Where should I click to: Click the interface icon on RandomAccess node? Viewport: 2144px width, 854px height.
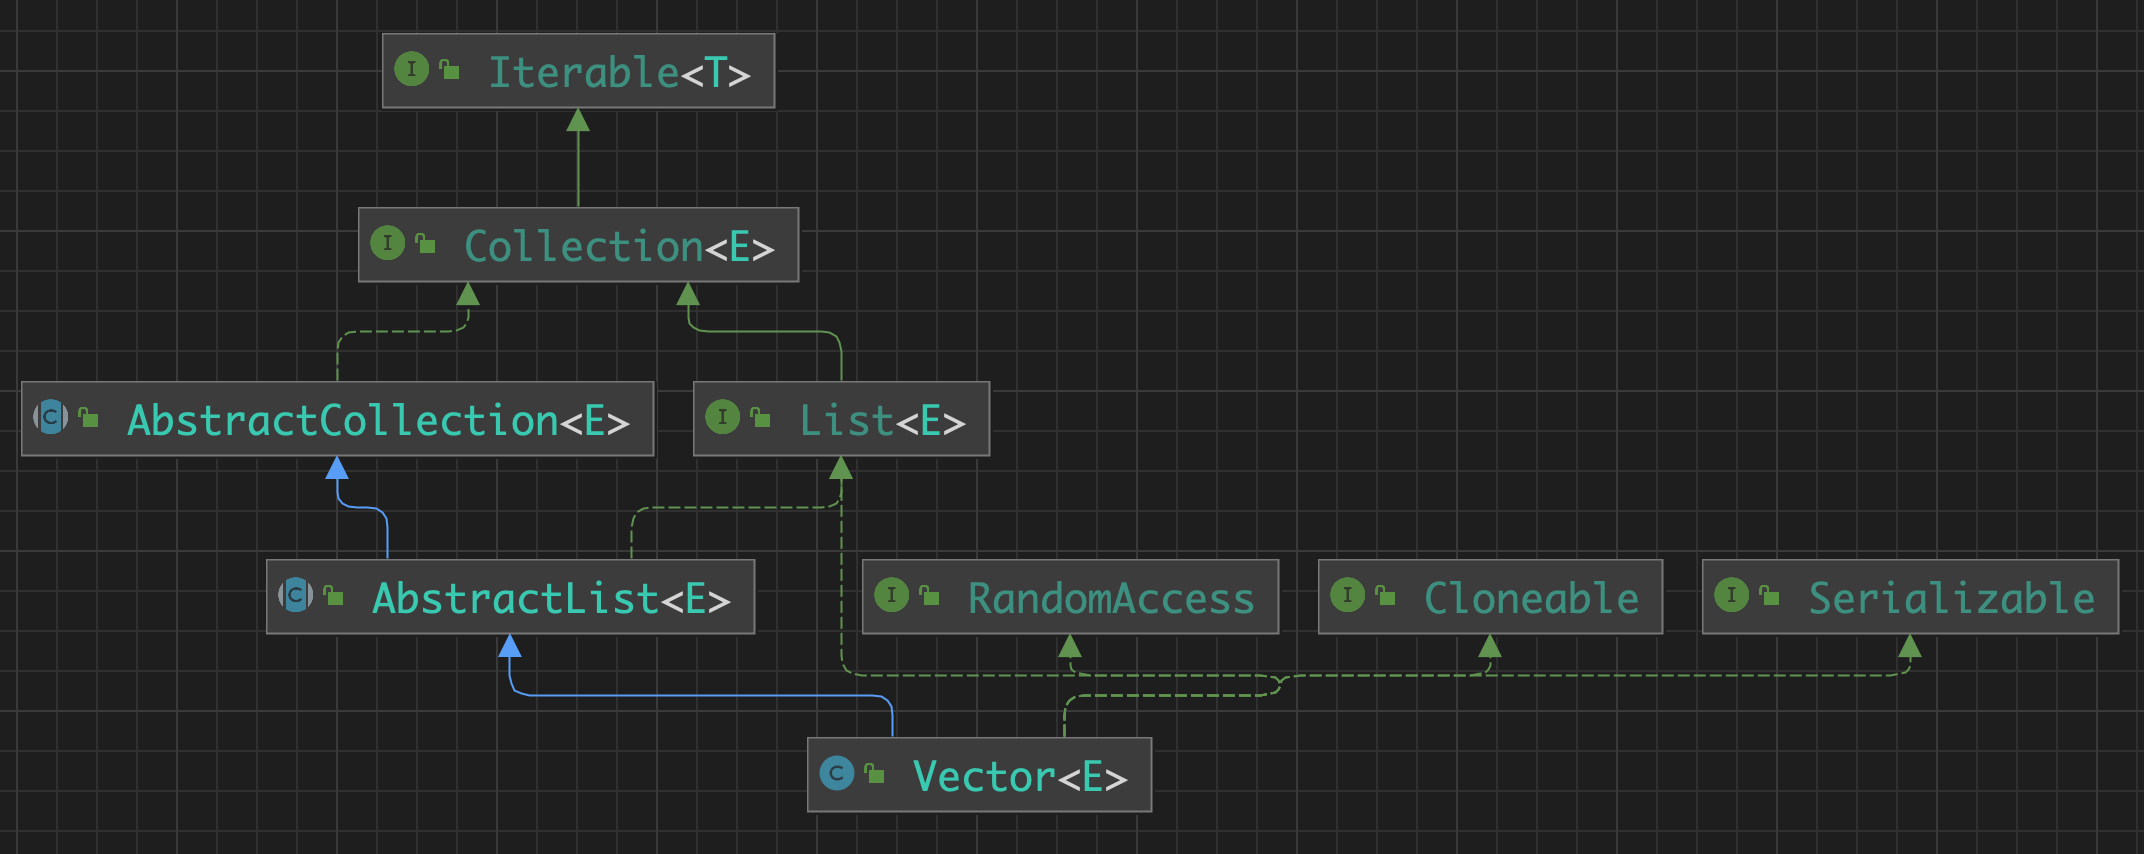[x=891, y=595]
